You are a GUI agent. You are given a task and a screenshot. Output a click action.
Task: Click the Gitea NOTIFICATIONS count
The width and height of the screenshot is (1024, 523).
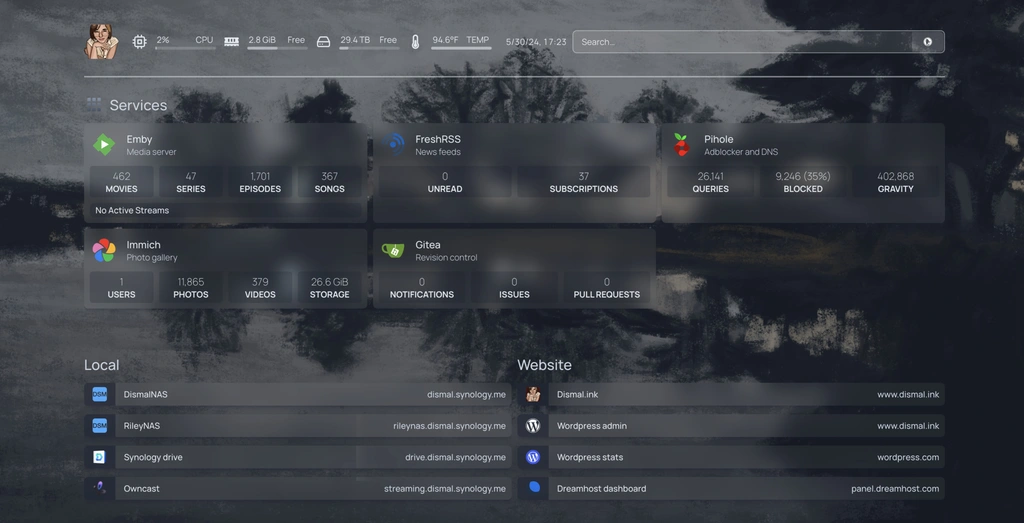click(x=422, y=287)
